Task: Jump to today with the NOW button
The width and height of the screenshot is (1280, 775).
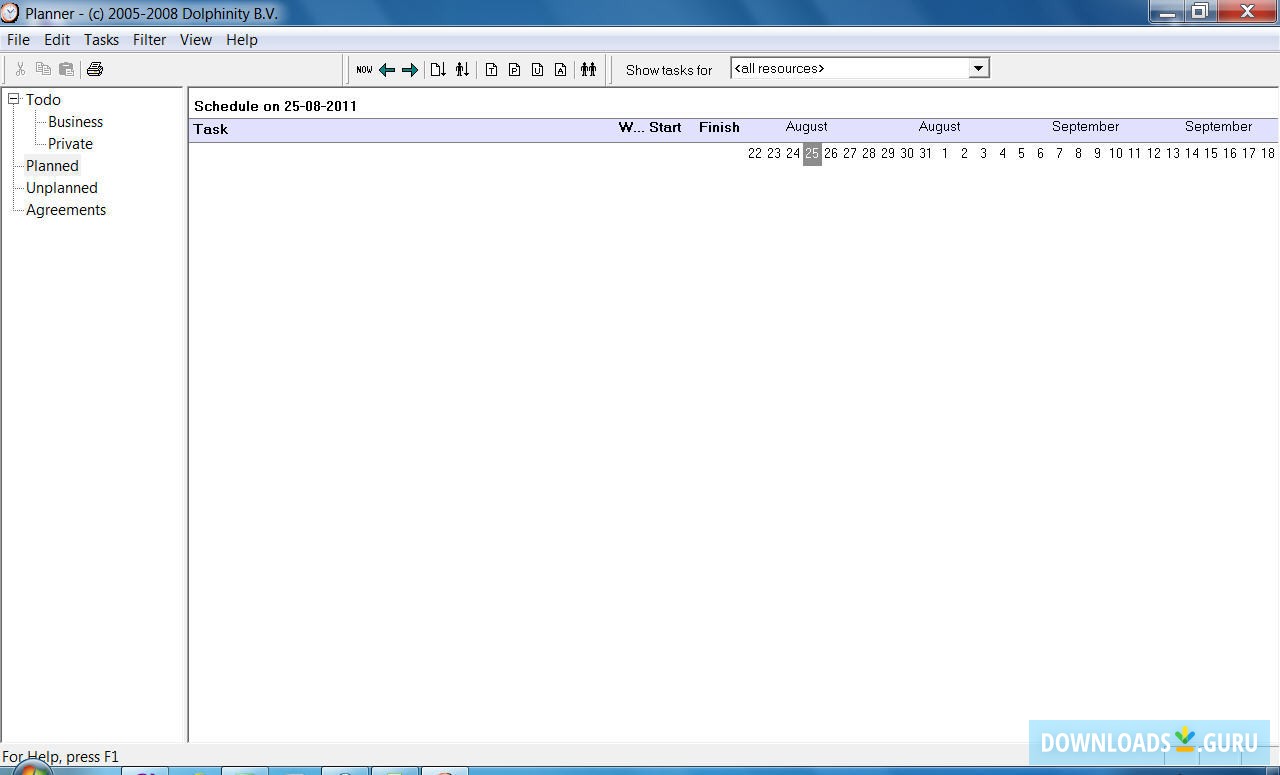Action: point(364,70)
